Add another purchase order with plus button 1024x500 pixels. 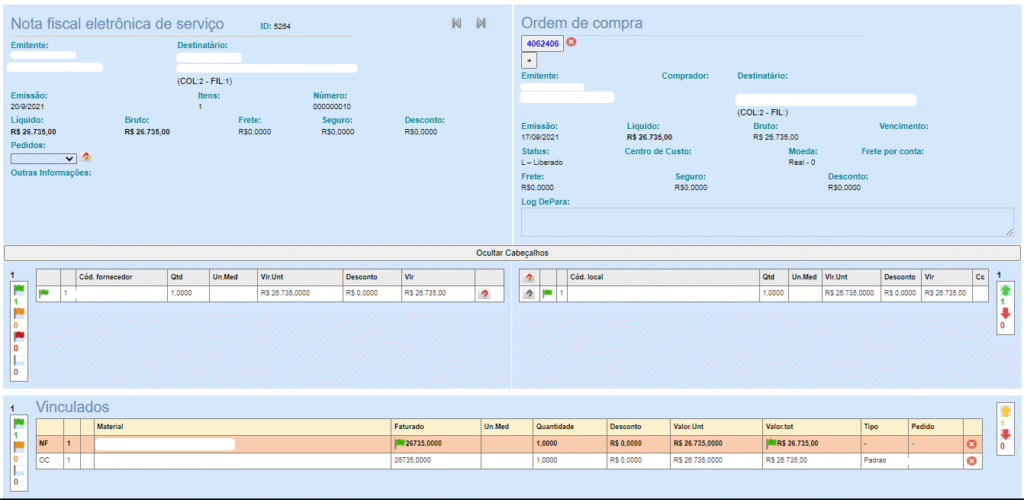pos(530,61)
